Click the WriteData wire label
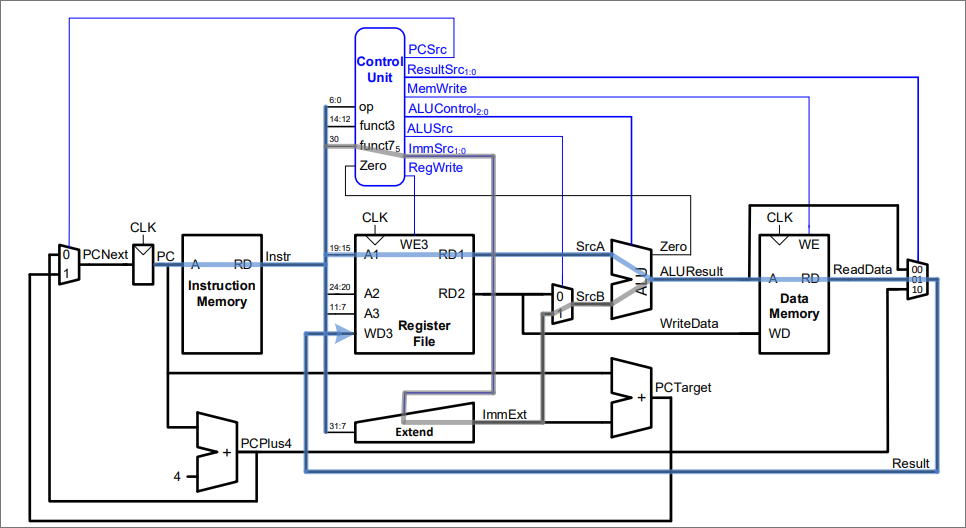 tap(689, 323)
